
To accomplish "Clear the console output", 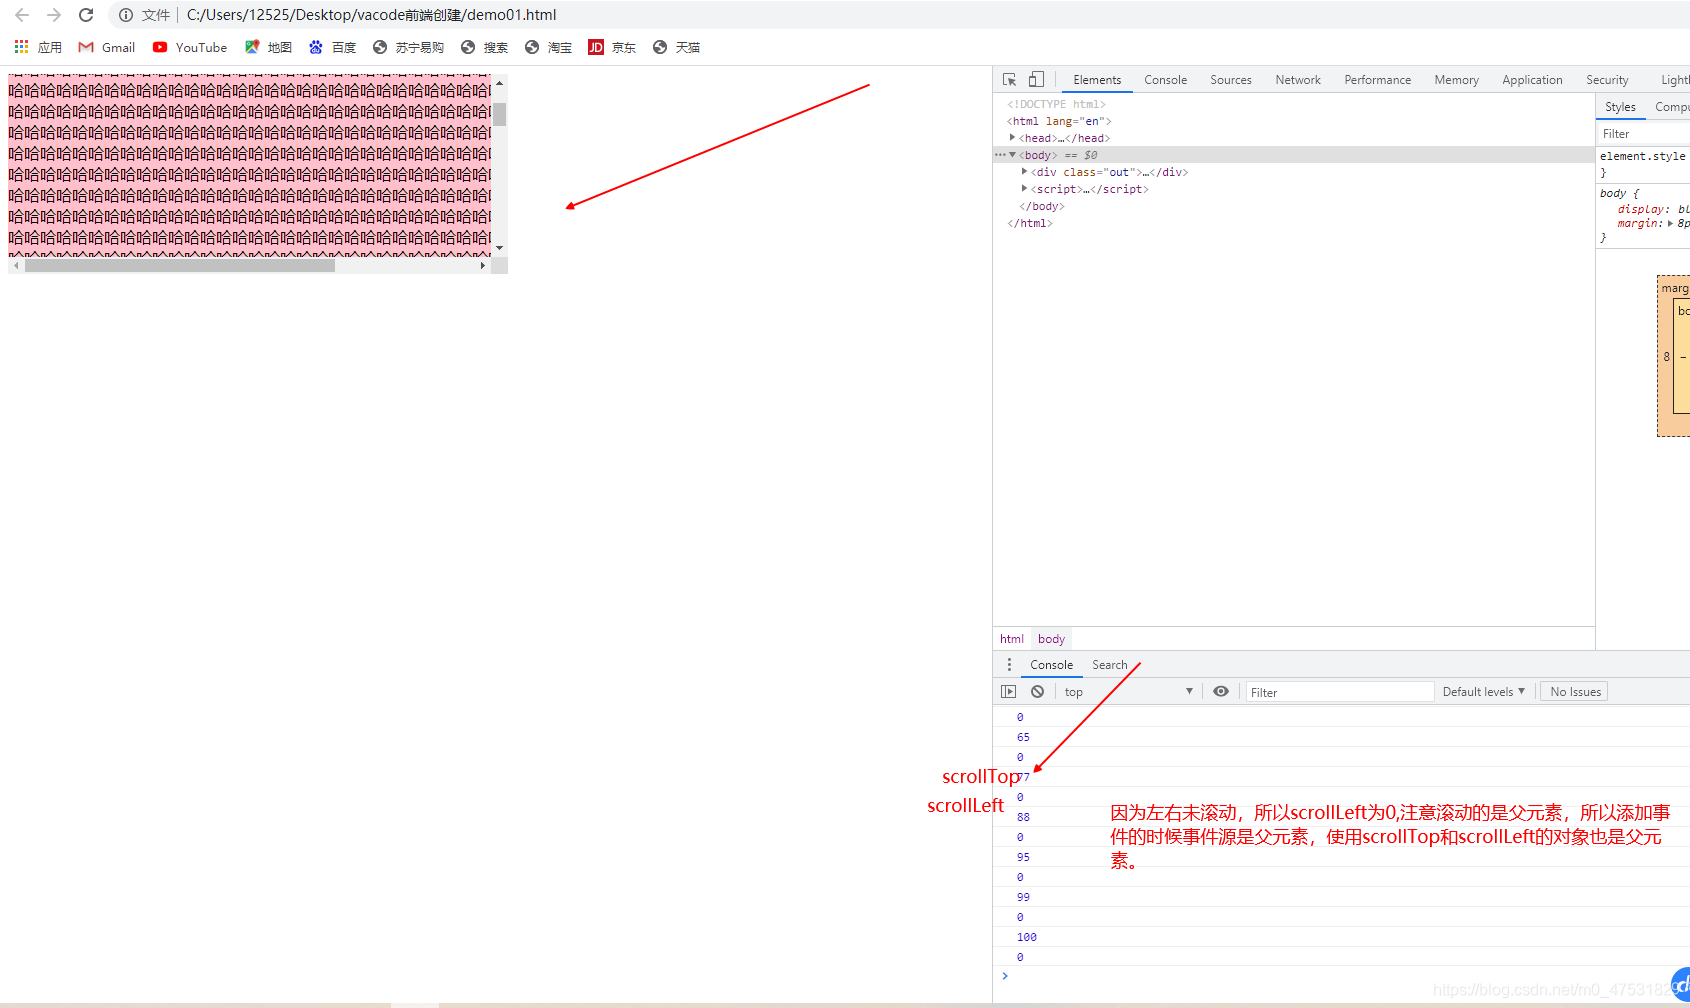I will point(1038,692).
